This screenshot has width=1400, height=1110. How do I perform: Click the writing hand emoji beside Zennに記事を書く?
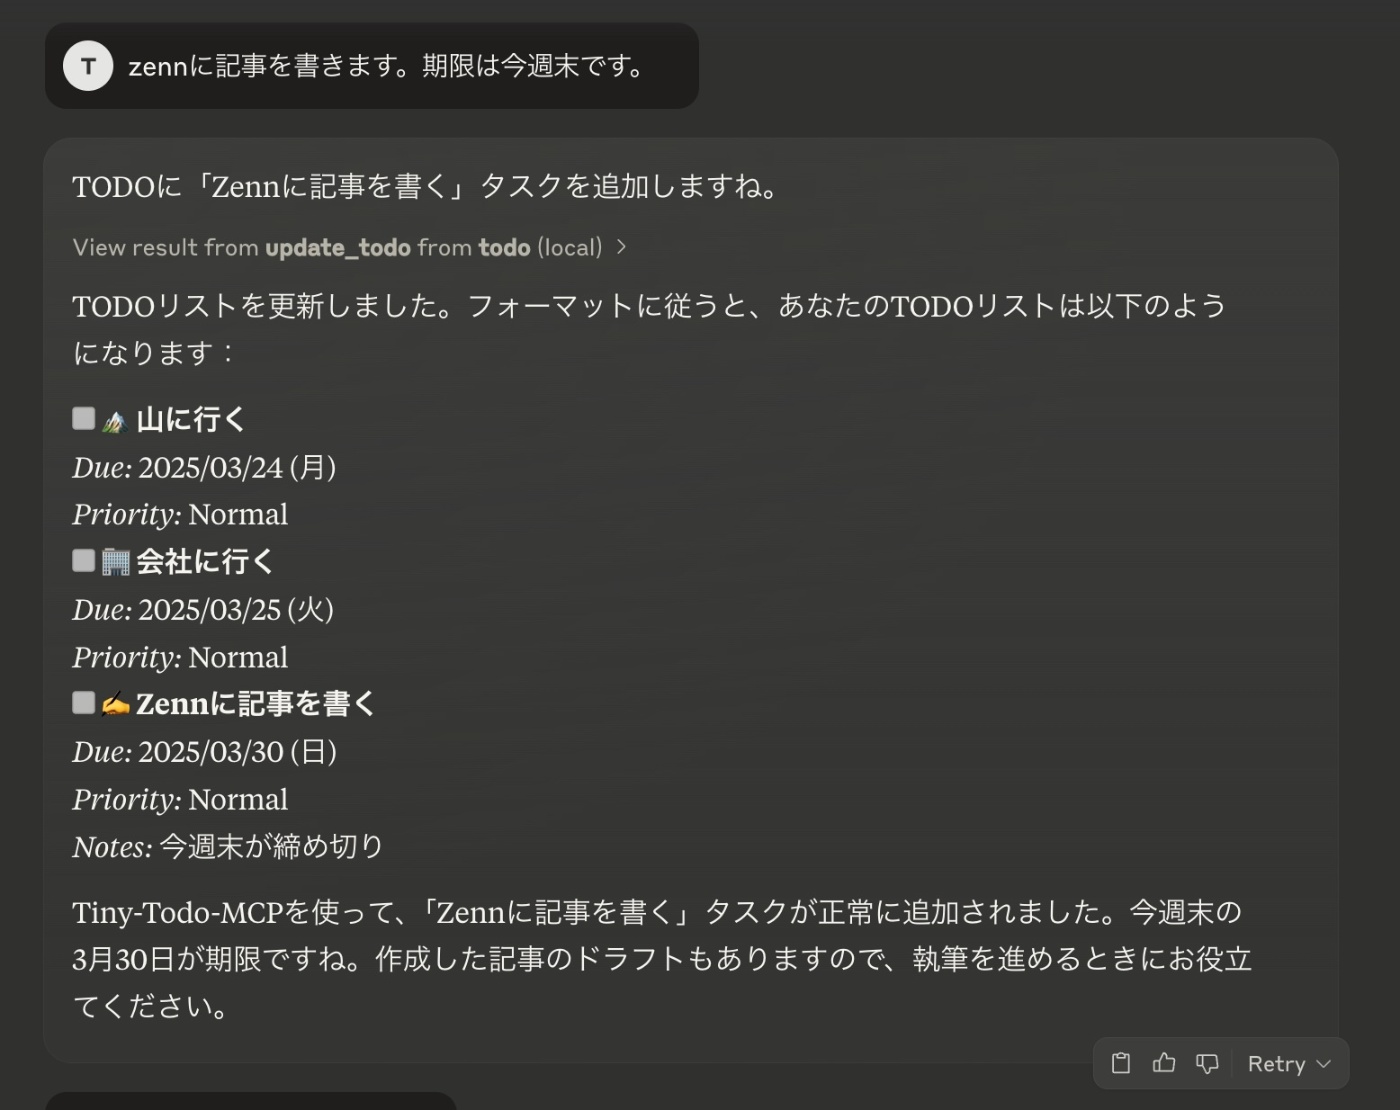click(x=116, y=705)
